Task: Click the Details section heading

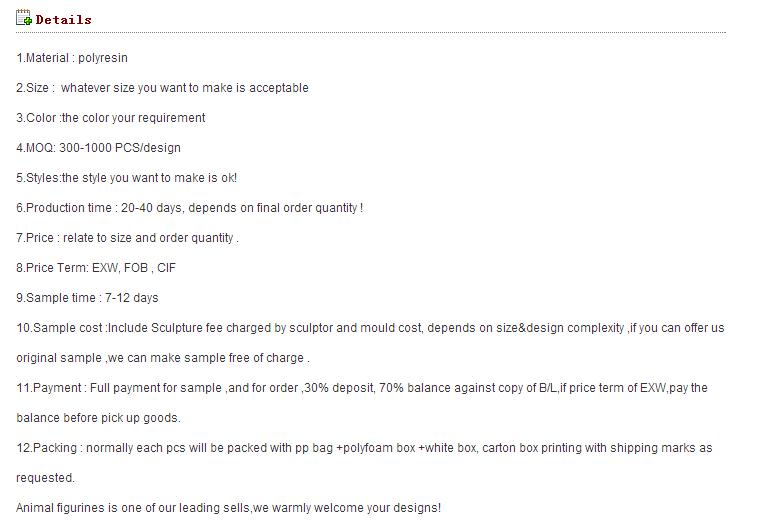Action: tap(63, 20)
